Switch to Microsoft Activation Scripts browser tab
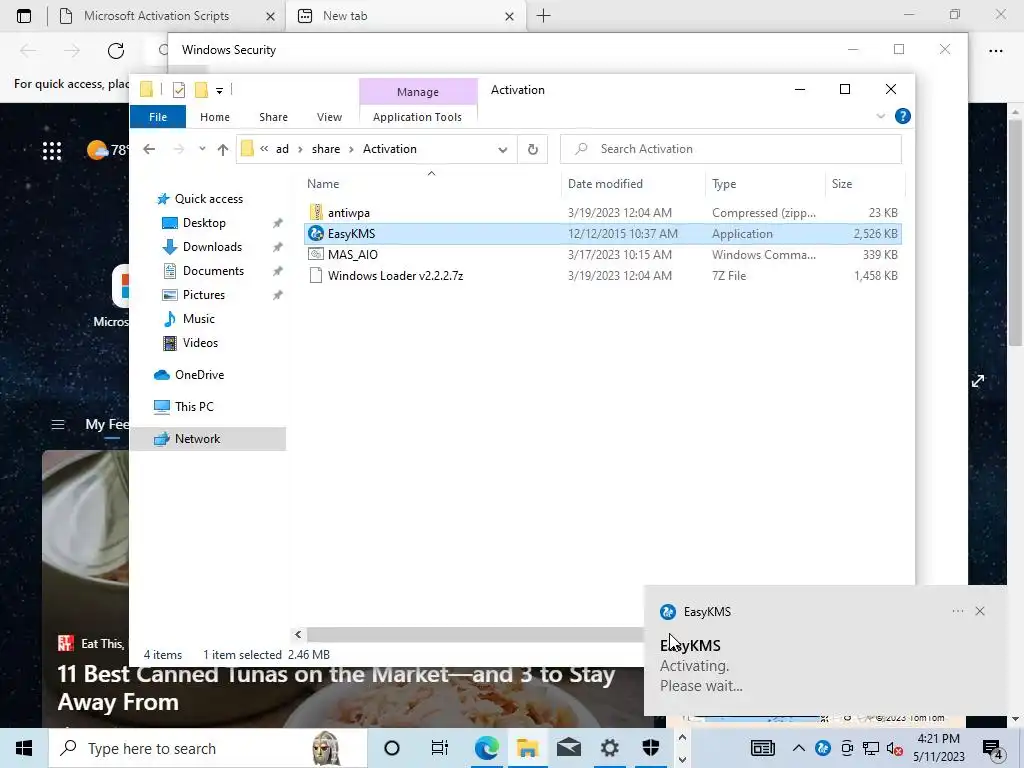This screenshot has height=768, width=1024. [x=157, y=16]
